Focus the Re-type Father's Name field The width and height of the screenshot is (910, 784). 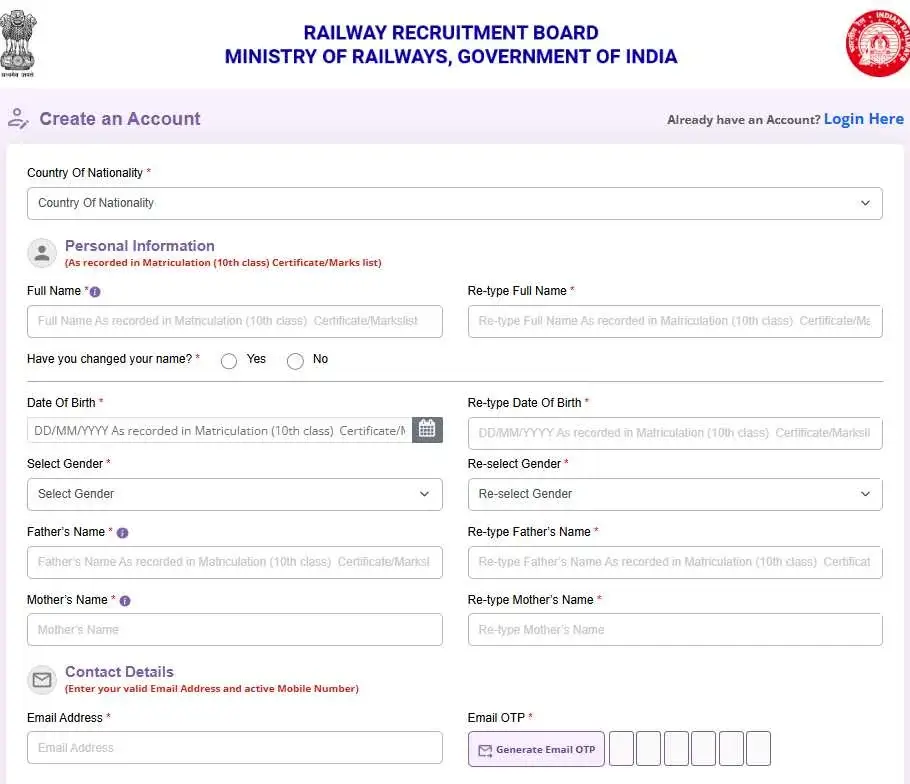675,562
